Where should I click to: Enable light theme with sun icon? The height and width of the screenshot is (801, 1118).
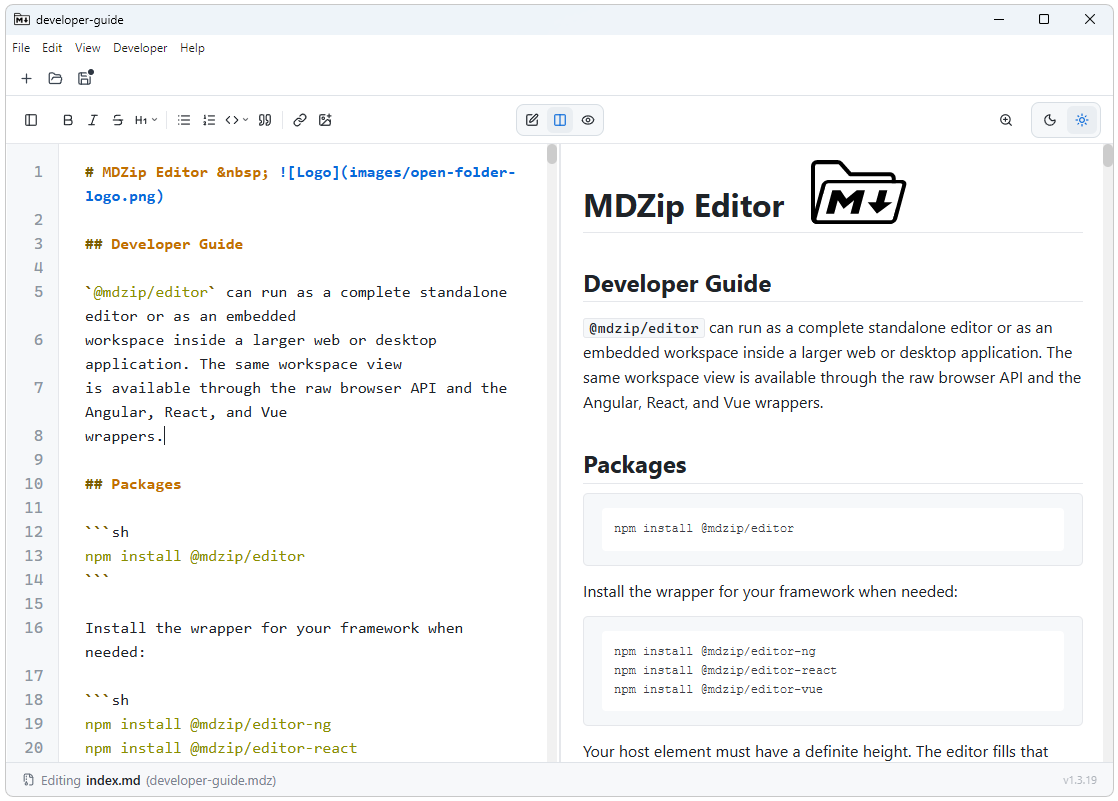(1082, 120)
